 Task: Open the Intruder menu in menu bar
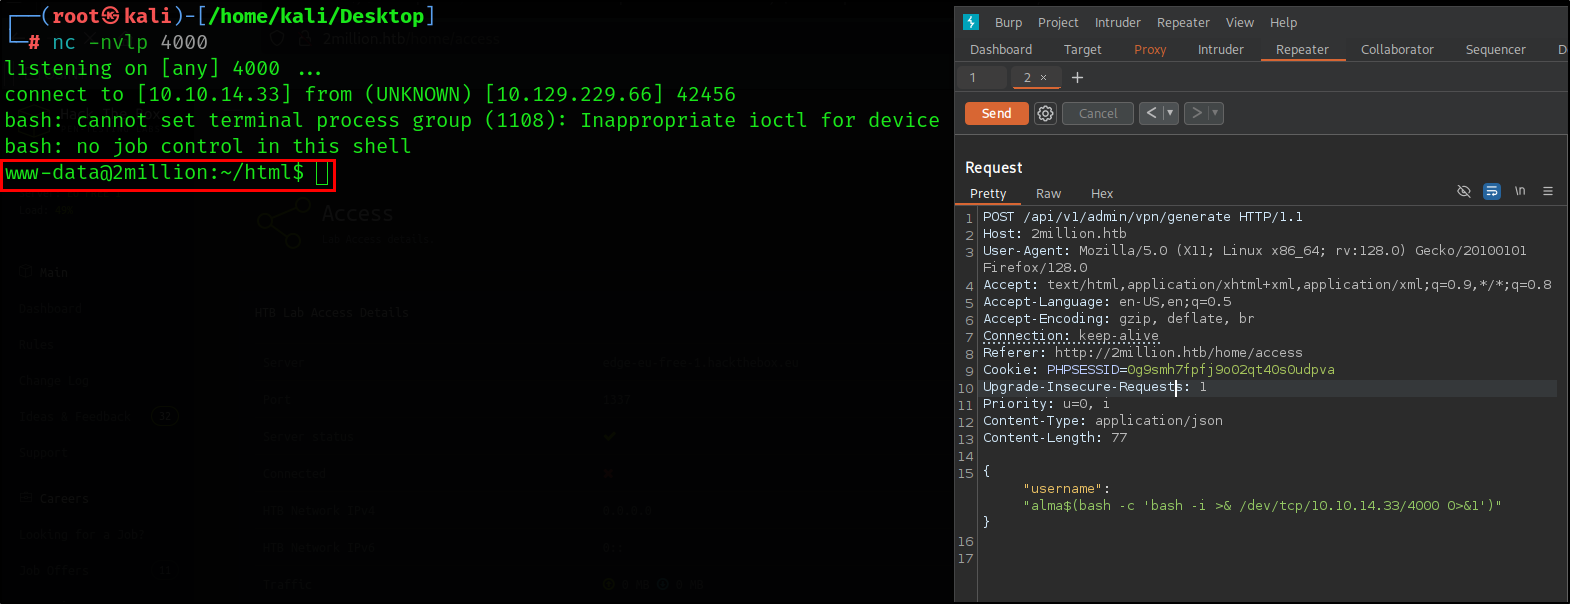(x=1118, y=22)
